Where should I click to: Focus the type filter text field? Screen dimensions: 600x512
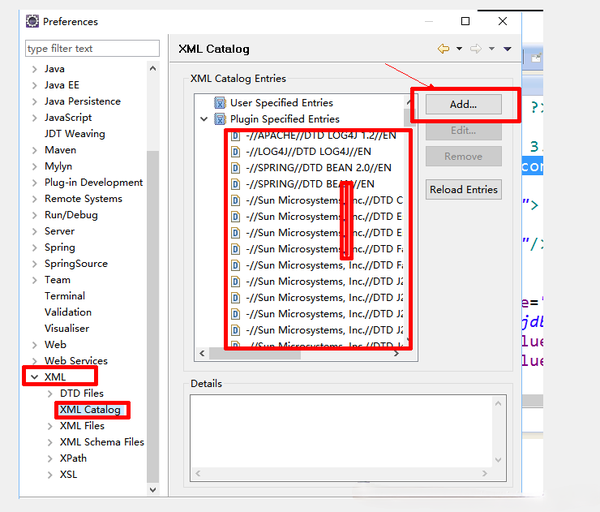coord(92,49)
